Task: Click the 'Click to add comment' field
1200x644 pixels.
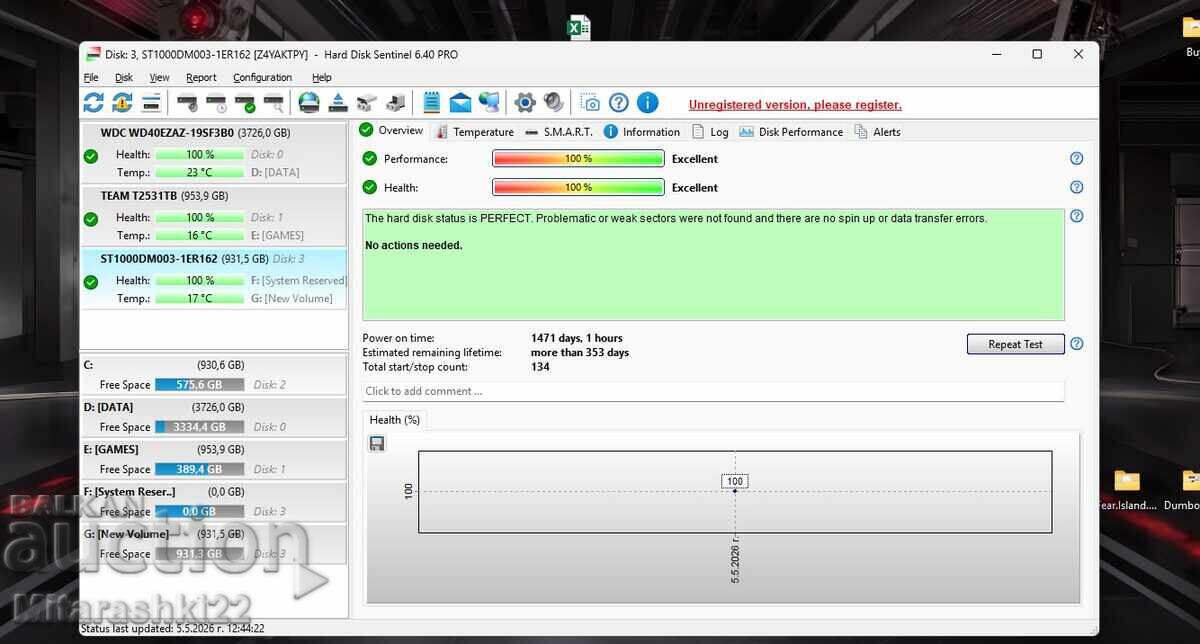Action: click(713, 391)
